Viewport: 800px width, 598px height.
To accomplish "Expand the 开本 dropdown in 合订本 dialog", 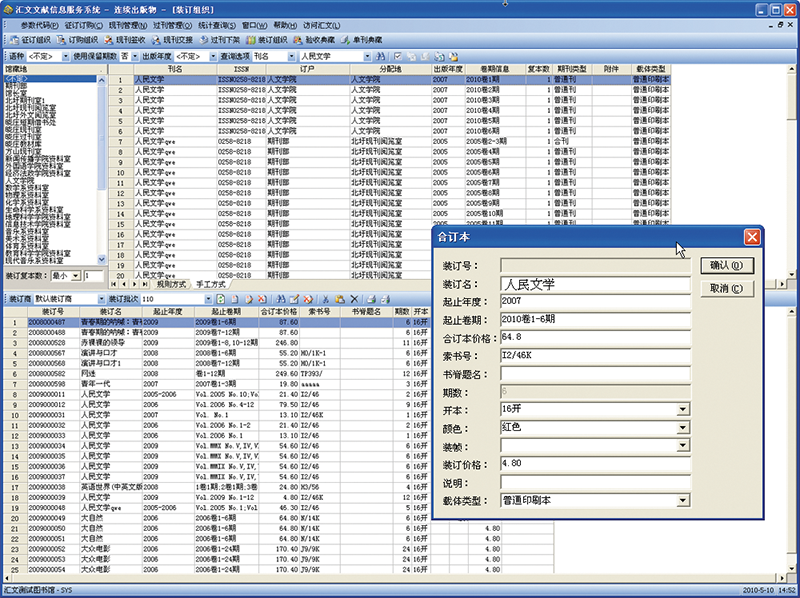I will point(683,409).
